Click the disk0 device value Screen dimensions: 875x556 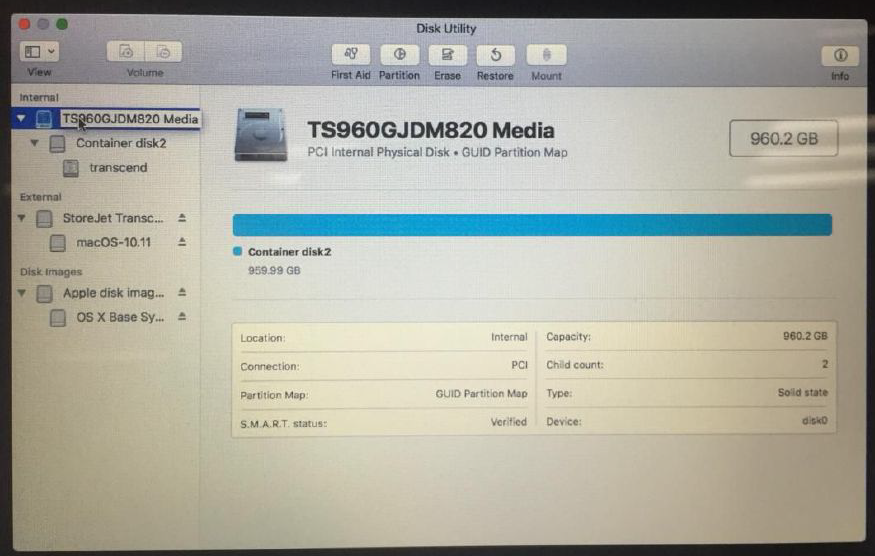coord(814,420)
